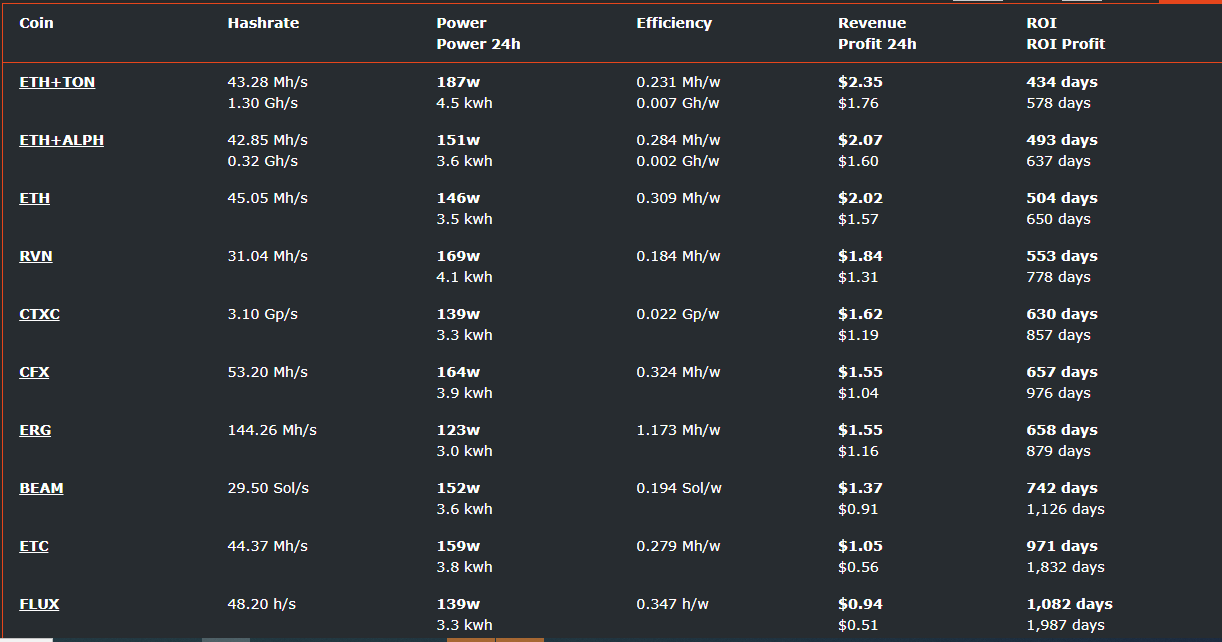The height and width of the screenshot is (642, 1222).
Task: Click the 0.284 Mh/w efficiency value
Action: coord(678,140)
